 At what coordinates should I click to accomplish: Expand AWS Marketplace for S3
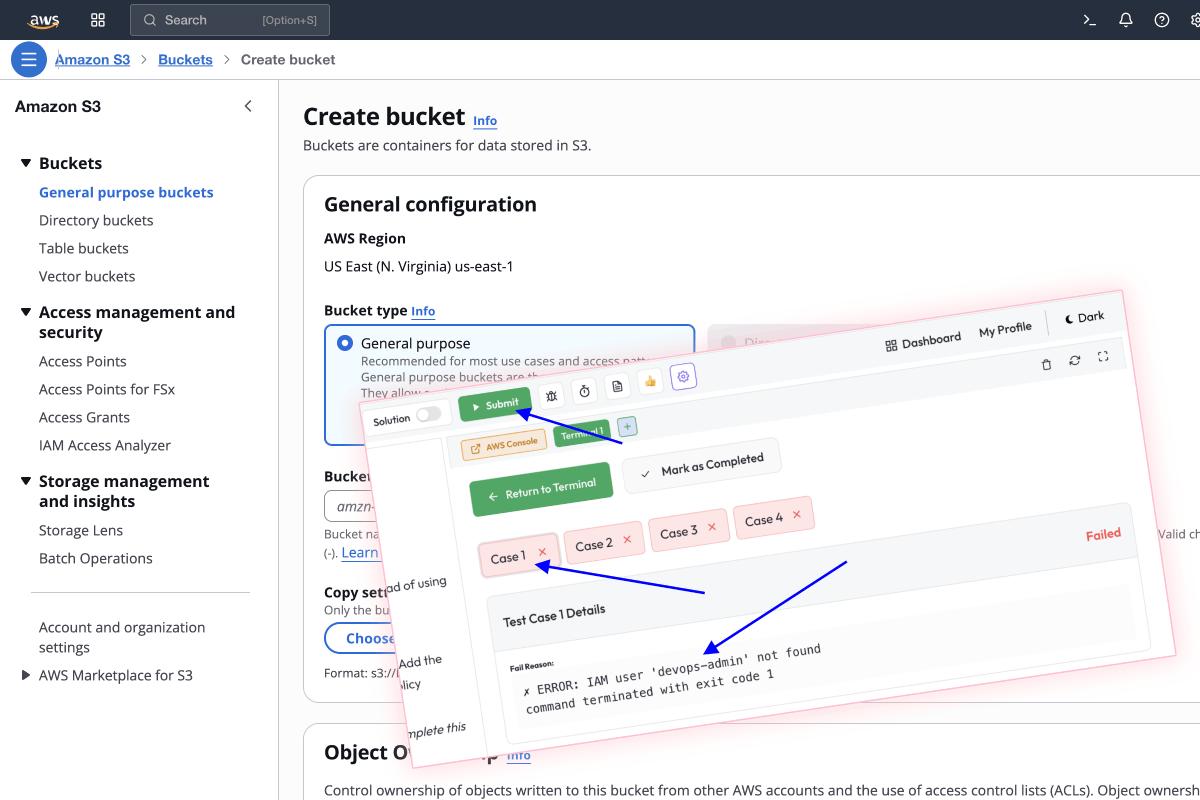26,675
